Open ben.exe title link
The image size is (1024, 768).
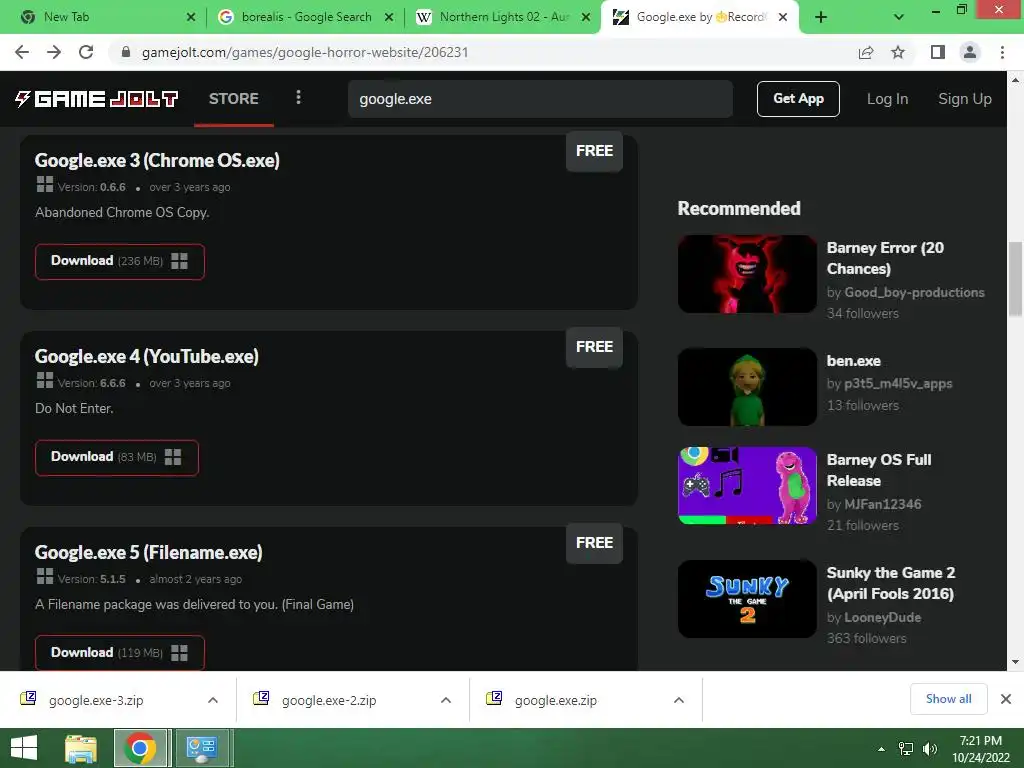click(x=854, y=360)
